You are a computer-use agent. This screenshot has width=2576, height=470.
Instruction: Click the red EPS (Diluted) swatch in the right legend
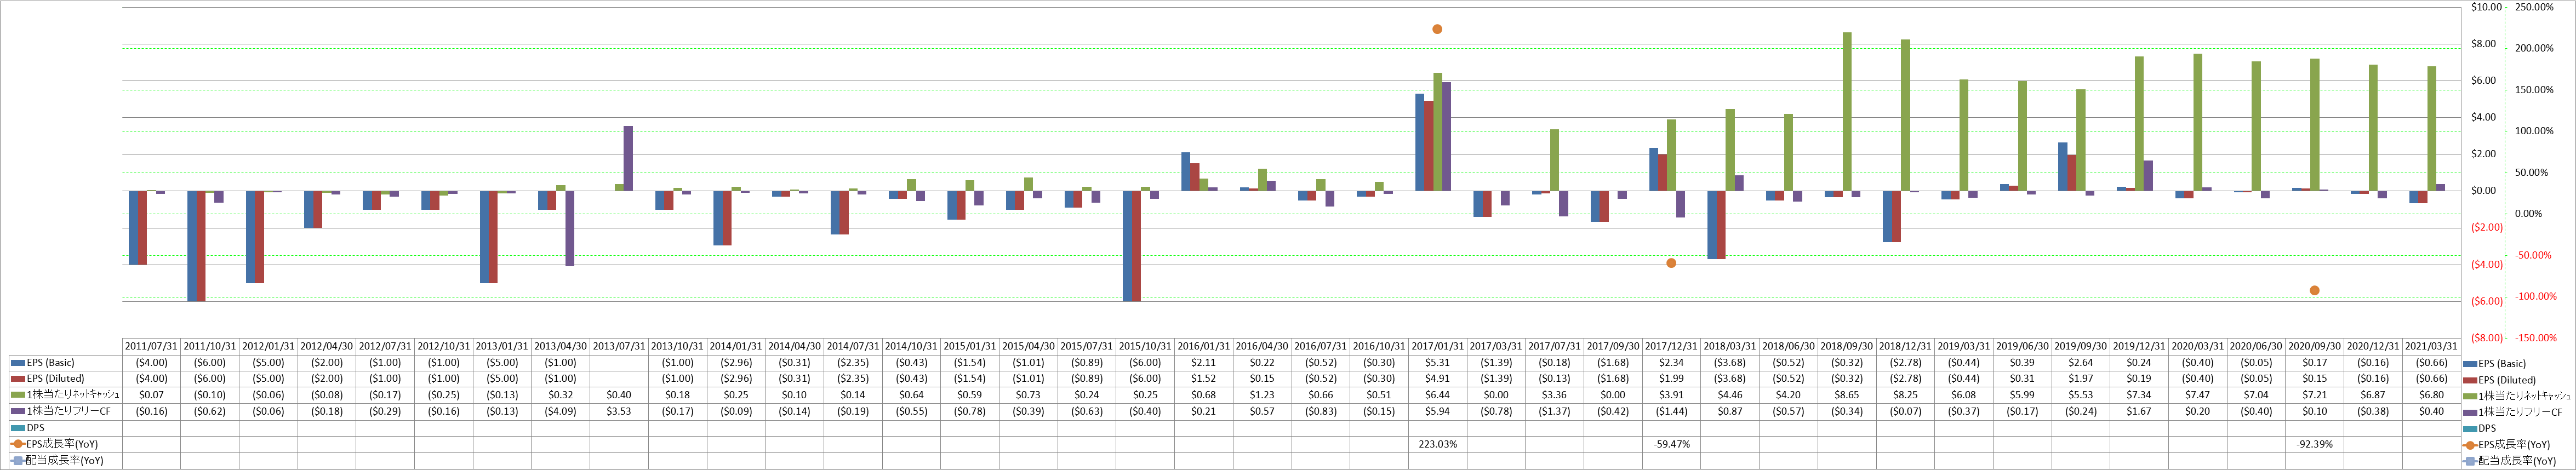(x=2469, y=380)
